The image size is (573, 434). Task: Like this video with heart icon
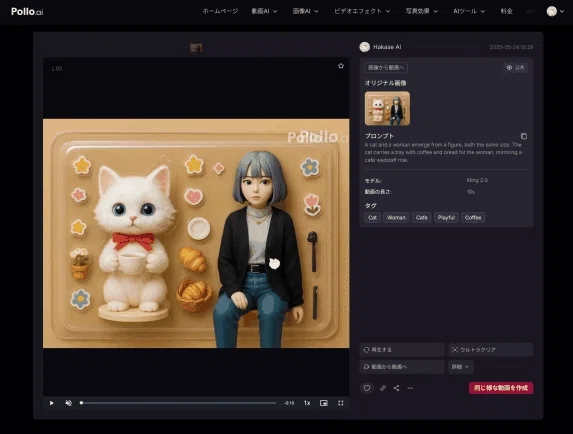(367, 388)
